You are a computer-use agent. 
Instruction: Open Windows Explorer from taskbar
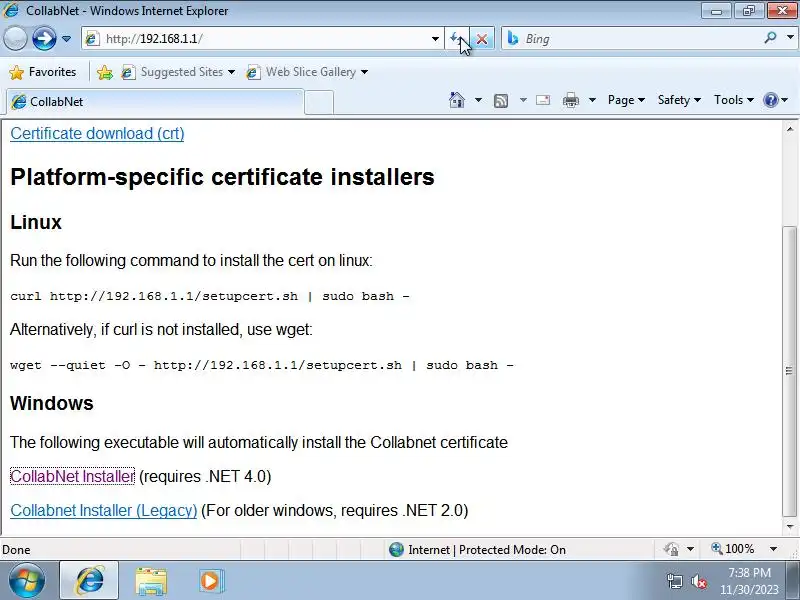point(151,581)
